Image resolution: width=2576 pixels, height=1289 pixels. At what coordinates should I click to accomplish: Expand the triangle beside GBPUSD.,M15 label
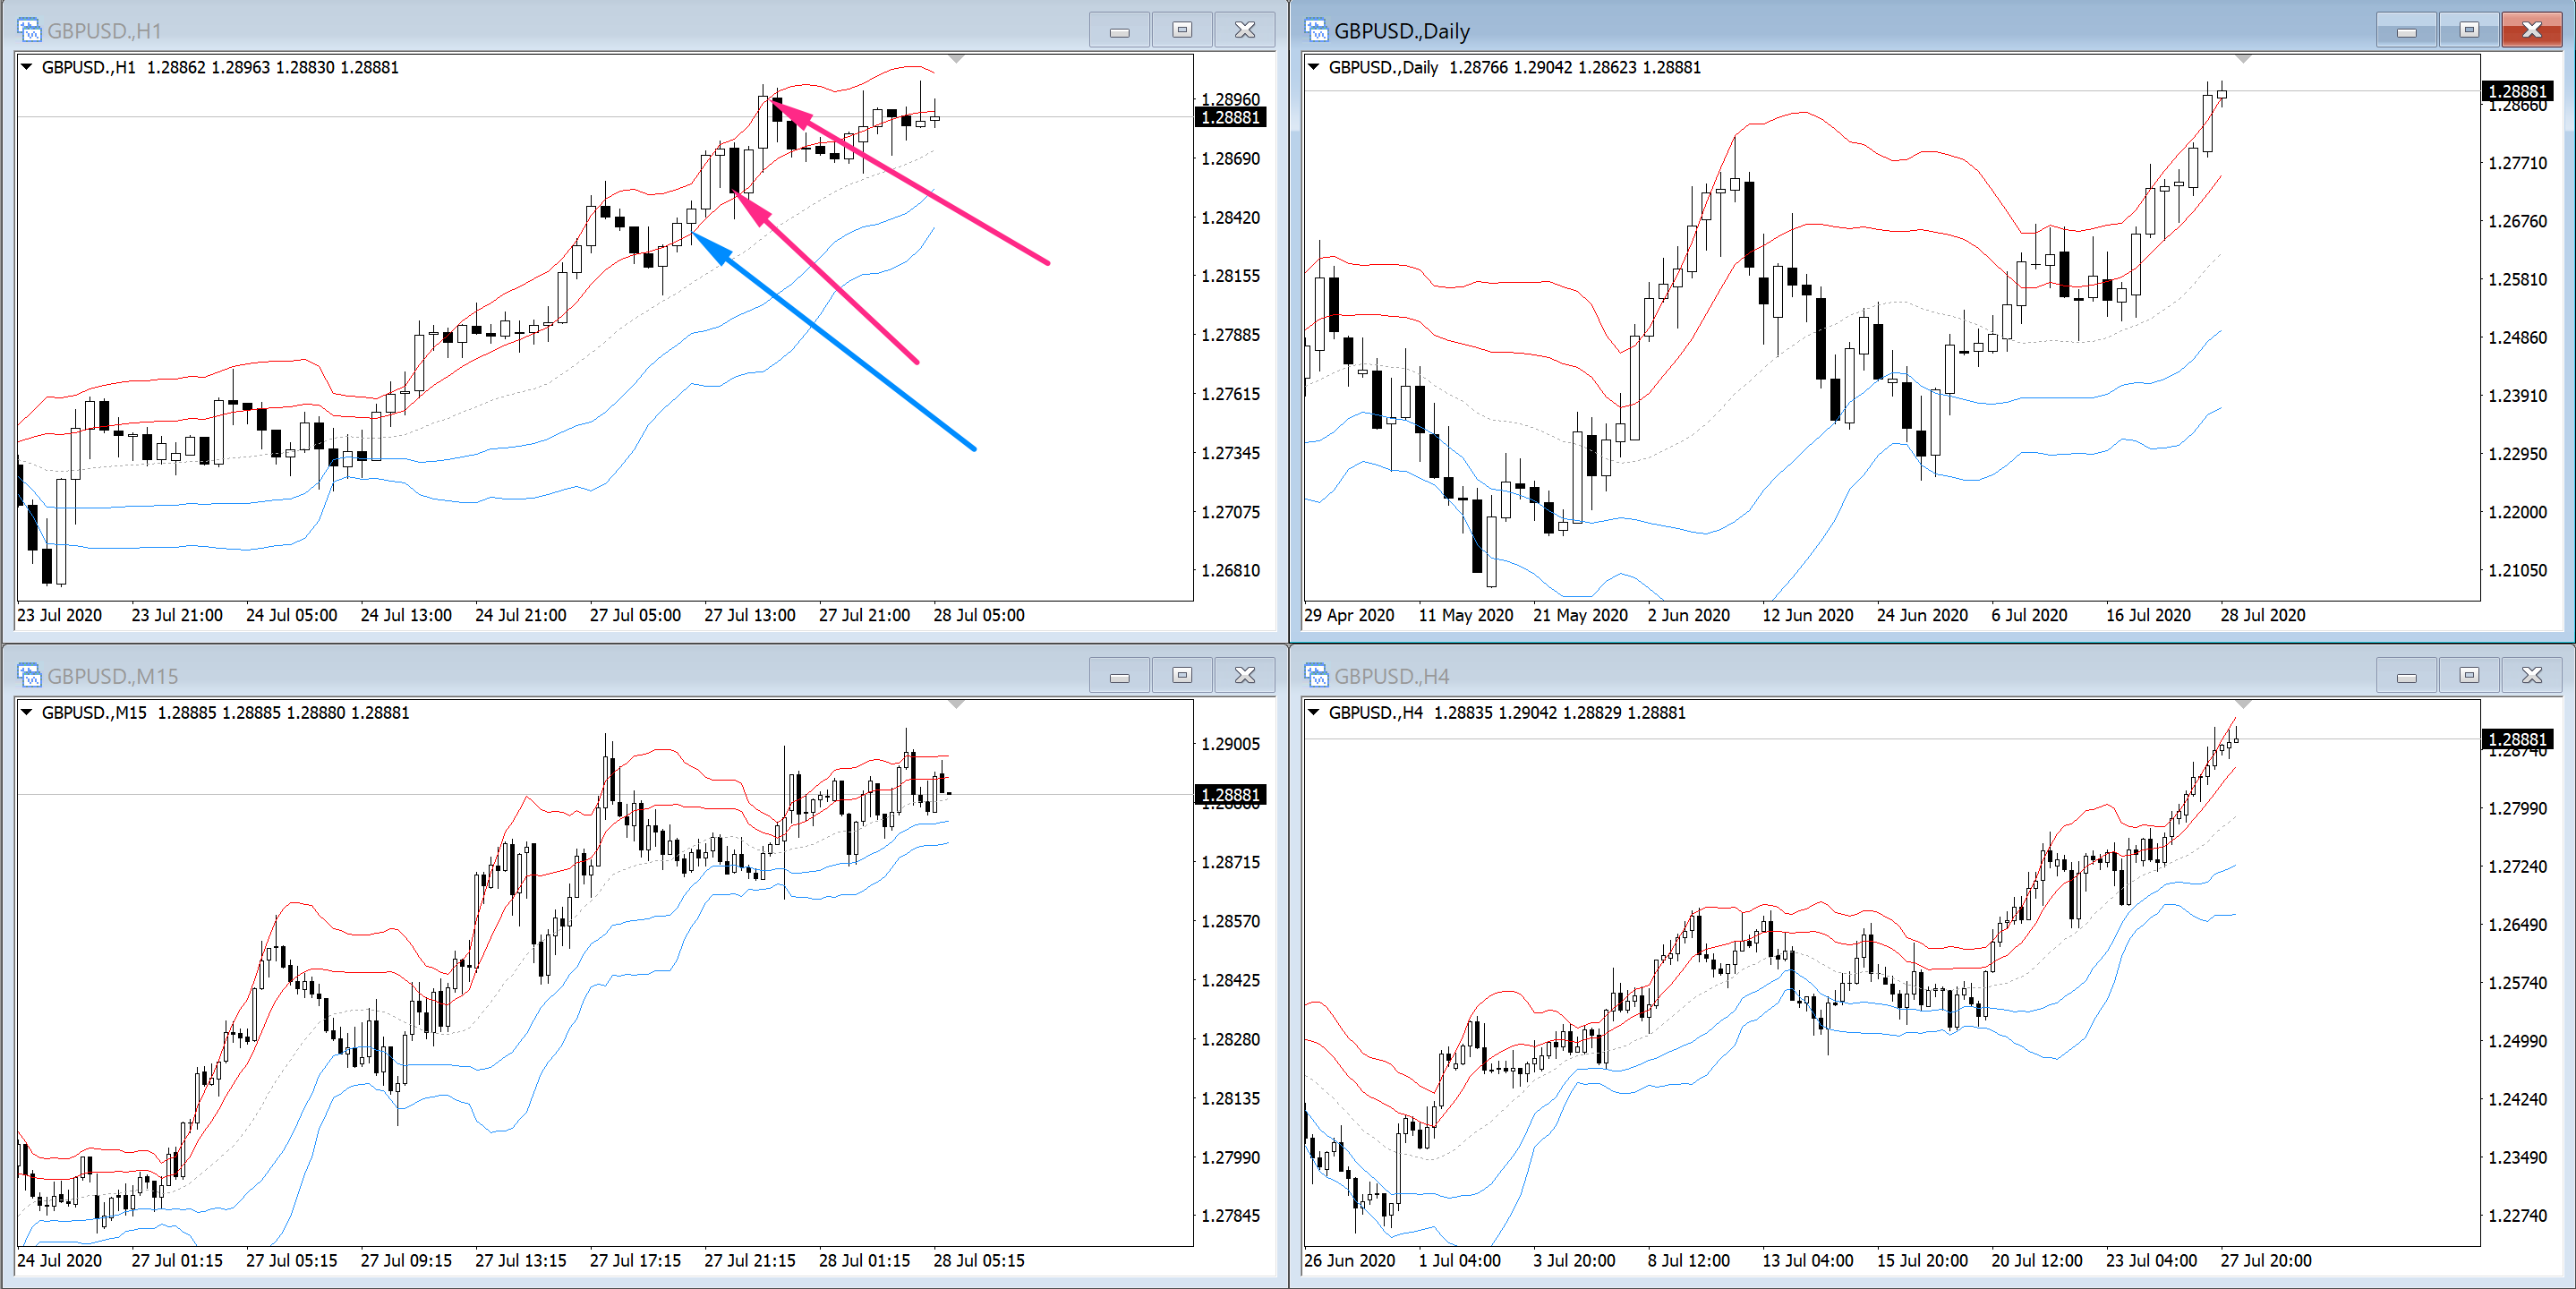(x=27, y=712)
